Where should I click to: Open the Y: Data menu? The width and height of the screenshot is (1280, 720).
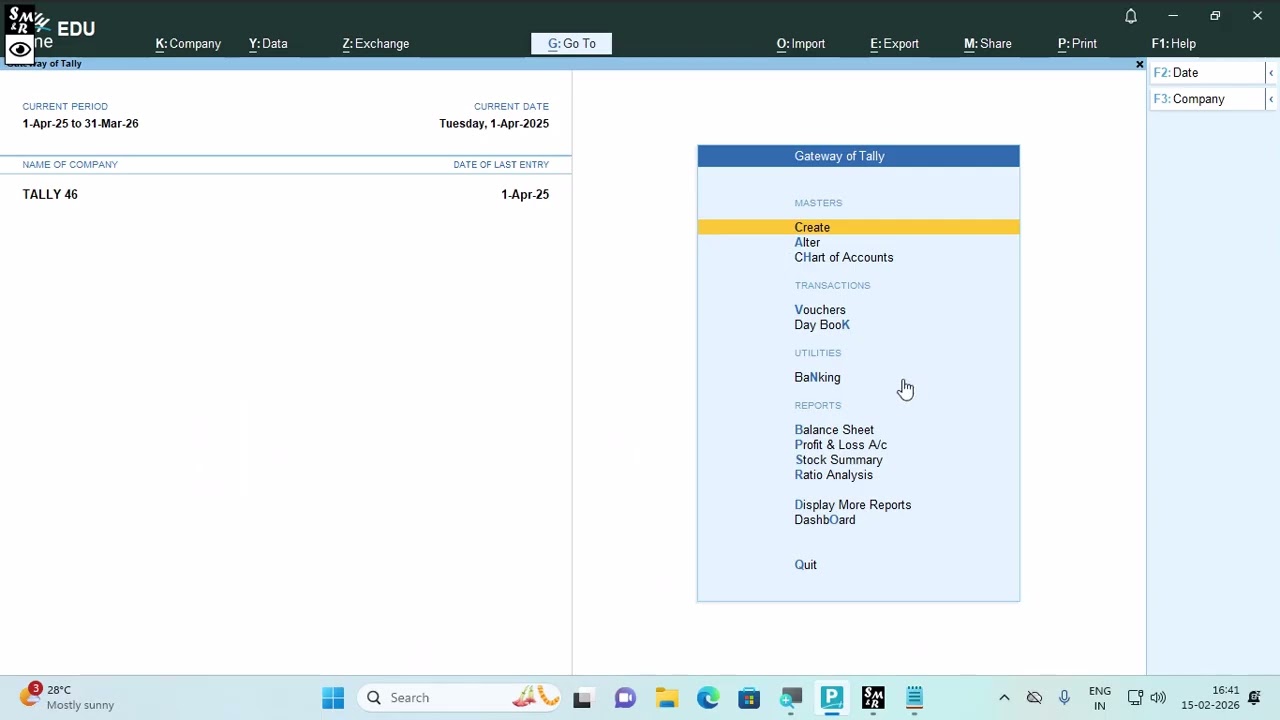[268, 44]
